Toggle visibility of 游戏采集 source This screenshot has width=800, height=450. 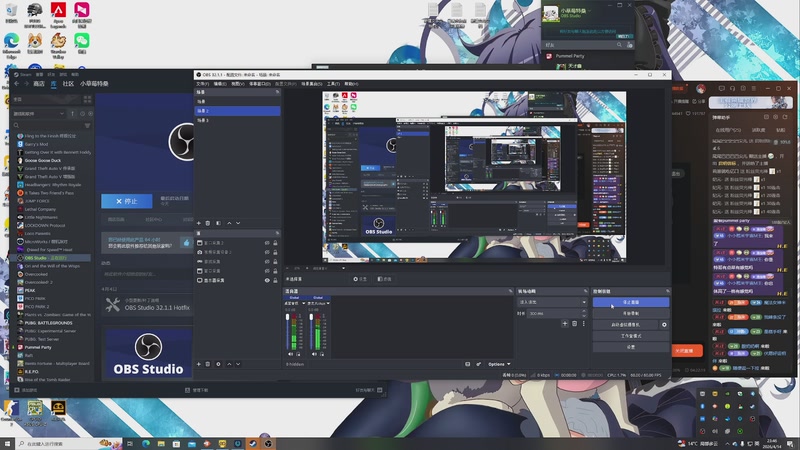[267, 261]
